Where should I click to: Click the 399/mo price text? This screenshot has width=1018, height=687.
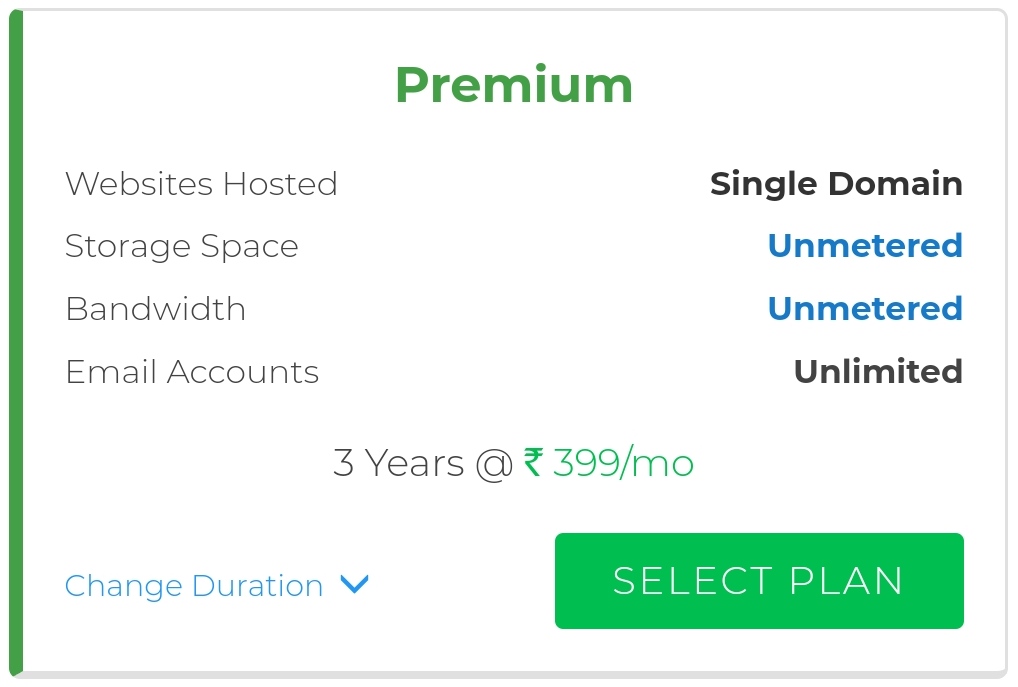623,464
